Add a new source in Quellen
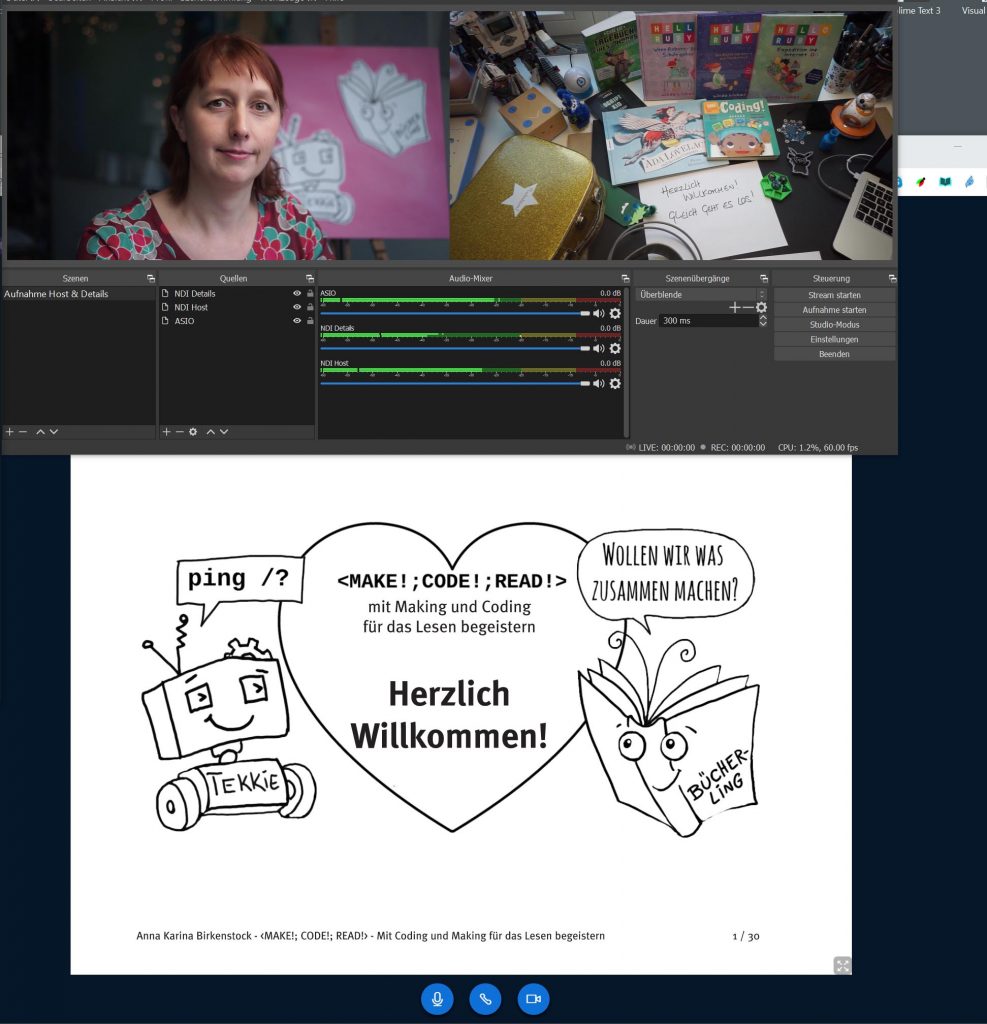The width and height of the screenshot is (987, 1024). point(167,432)
